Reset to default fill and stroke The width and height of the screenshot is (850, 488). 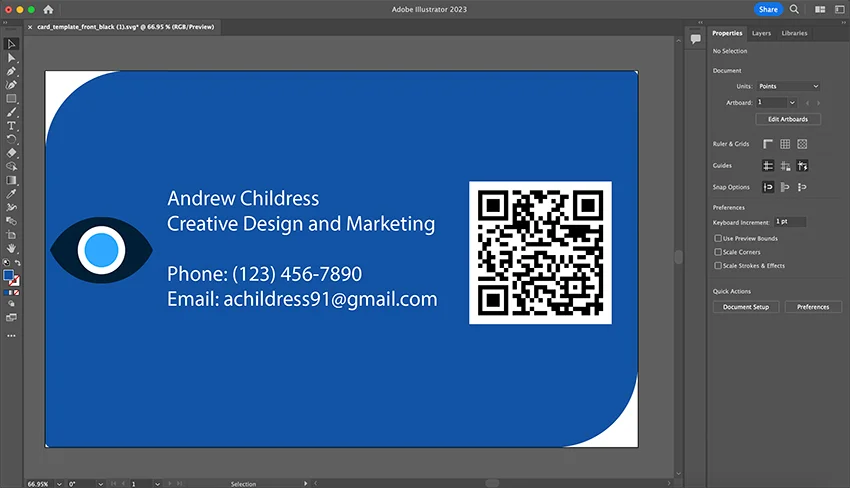[x=7, y=262]
